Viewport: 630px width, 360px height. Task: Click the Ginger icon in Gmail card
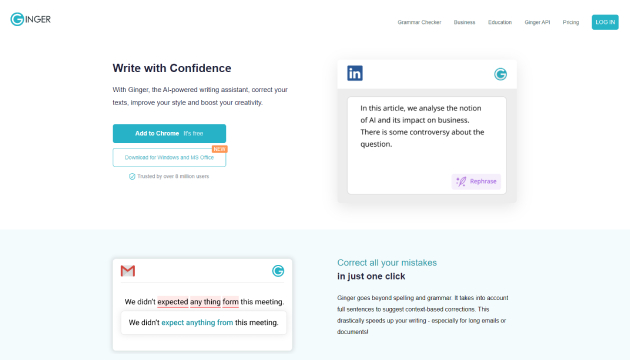point(278,271)
